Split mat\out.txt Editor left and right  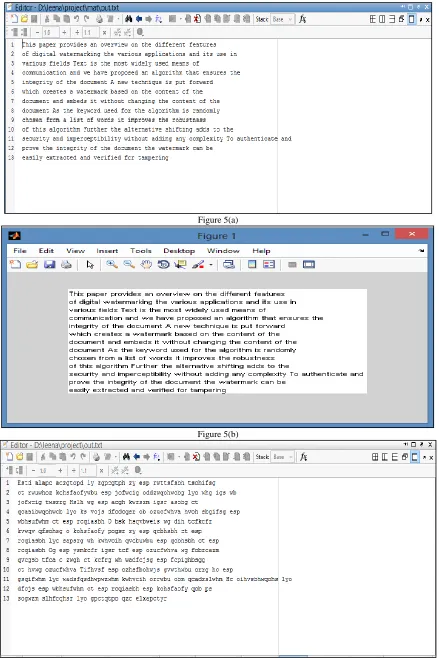click(x=382, y=19)
